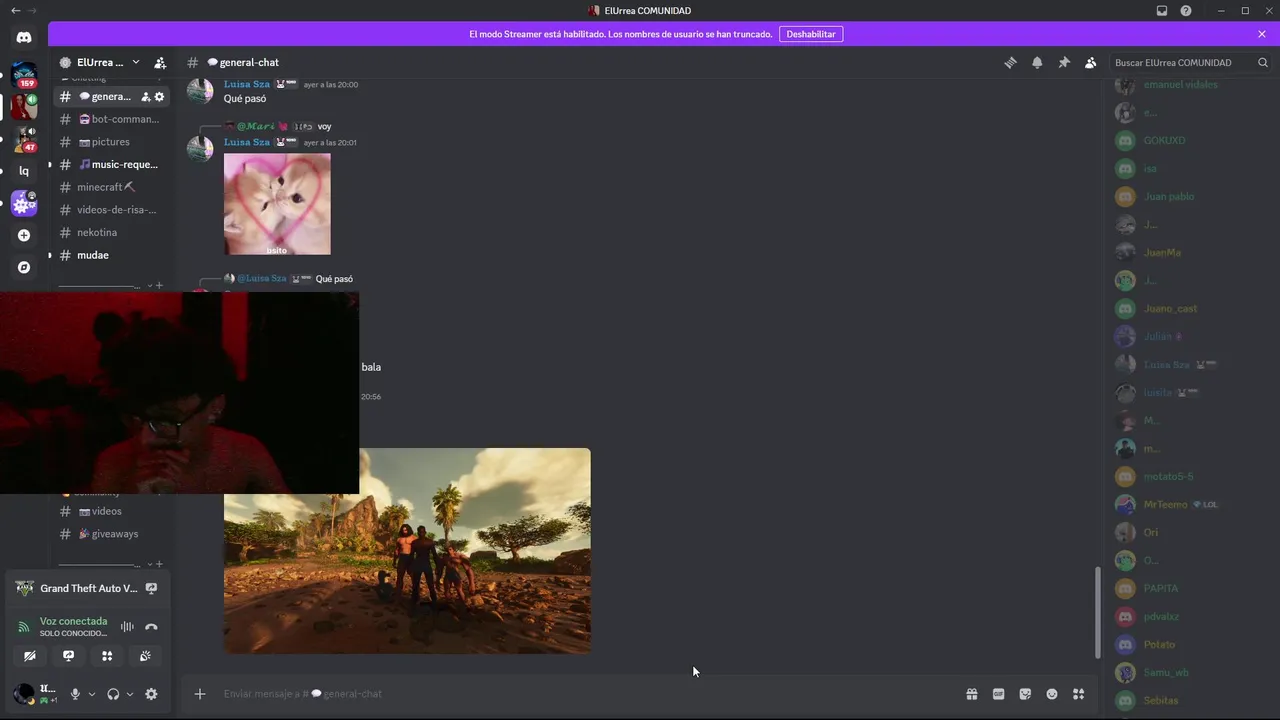Select the music-requests channel
The width and height of the screenshot is (1280, 720).
tap(111, 164)
